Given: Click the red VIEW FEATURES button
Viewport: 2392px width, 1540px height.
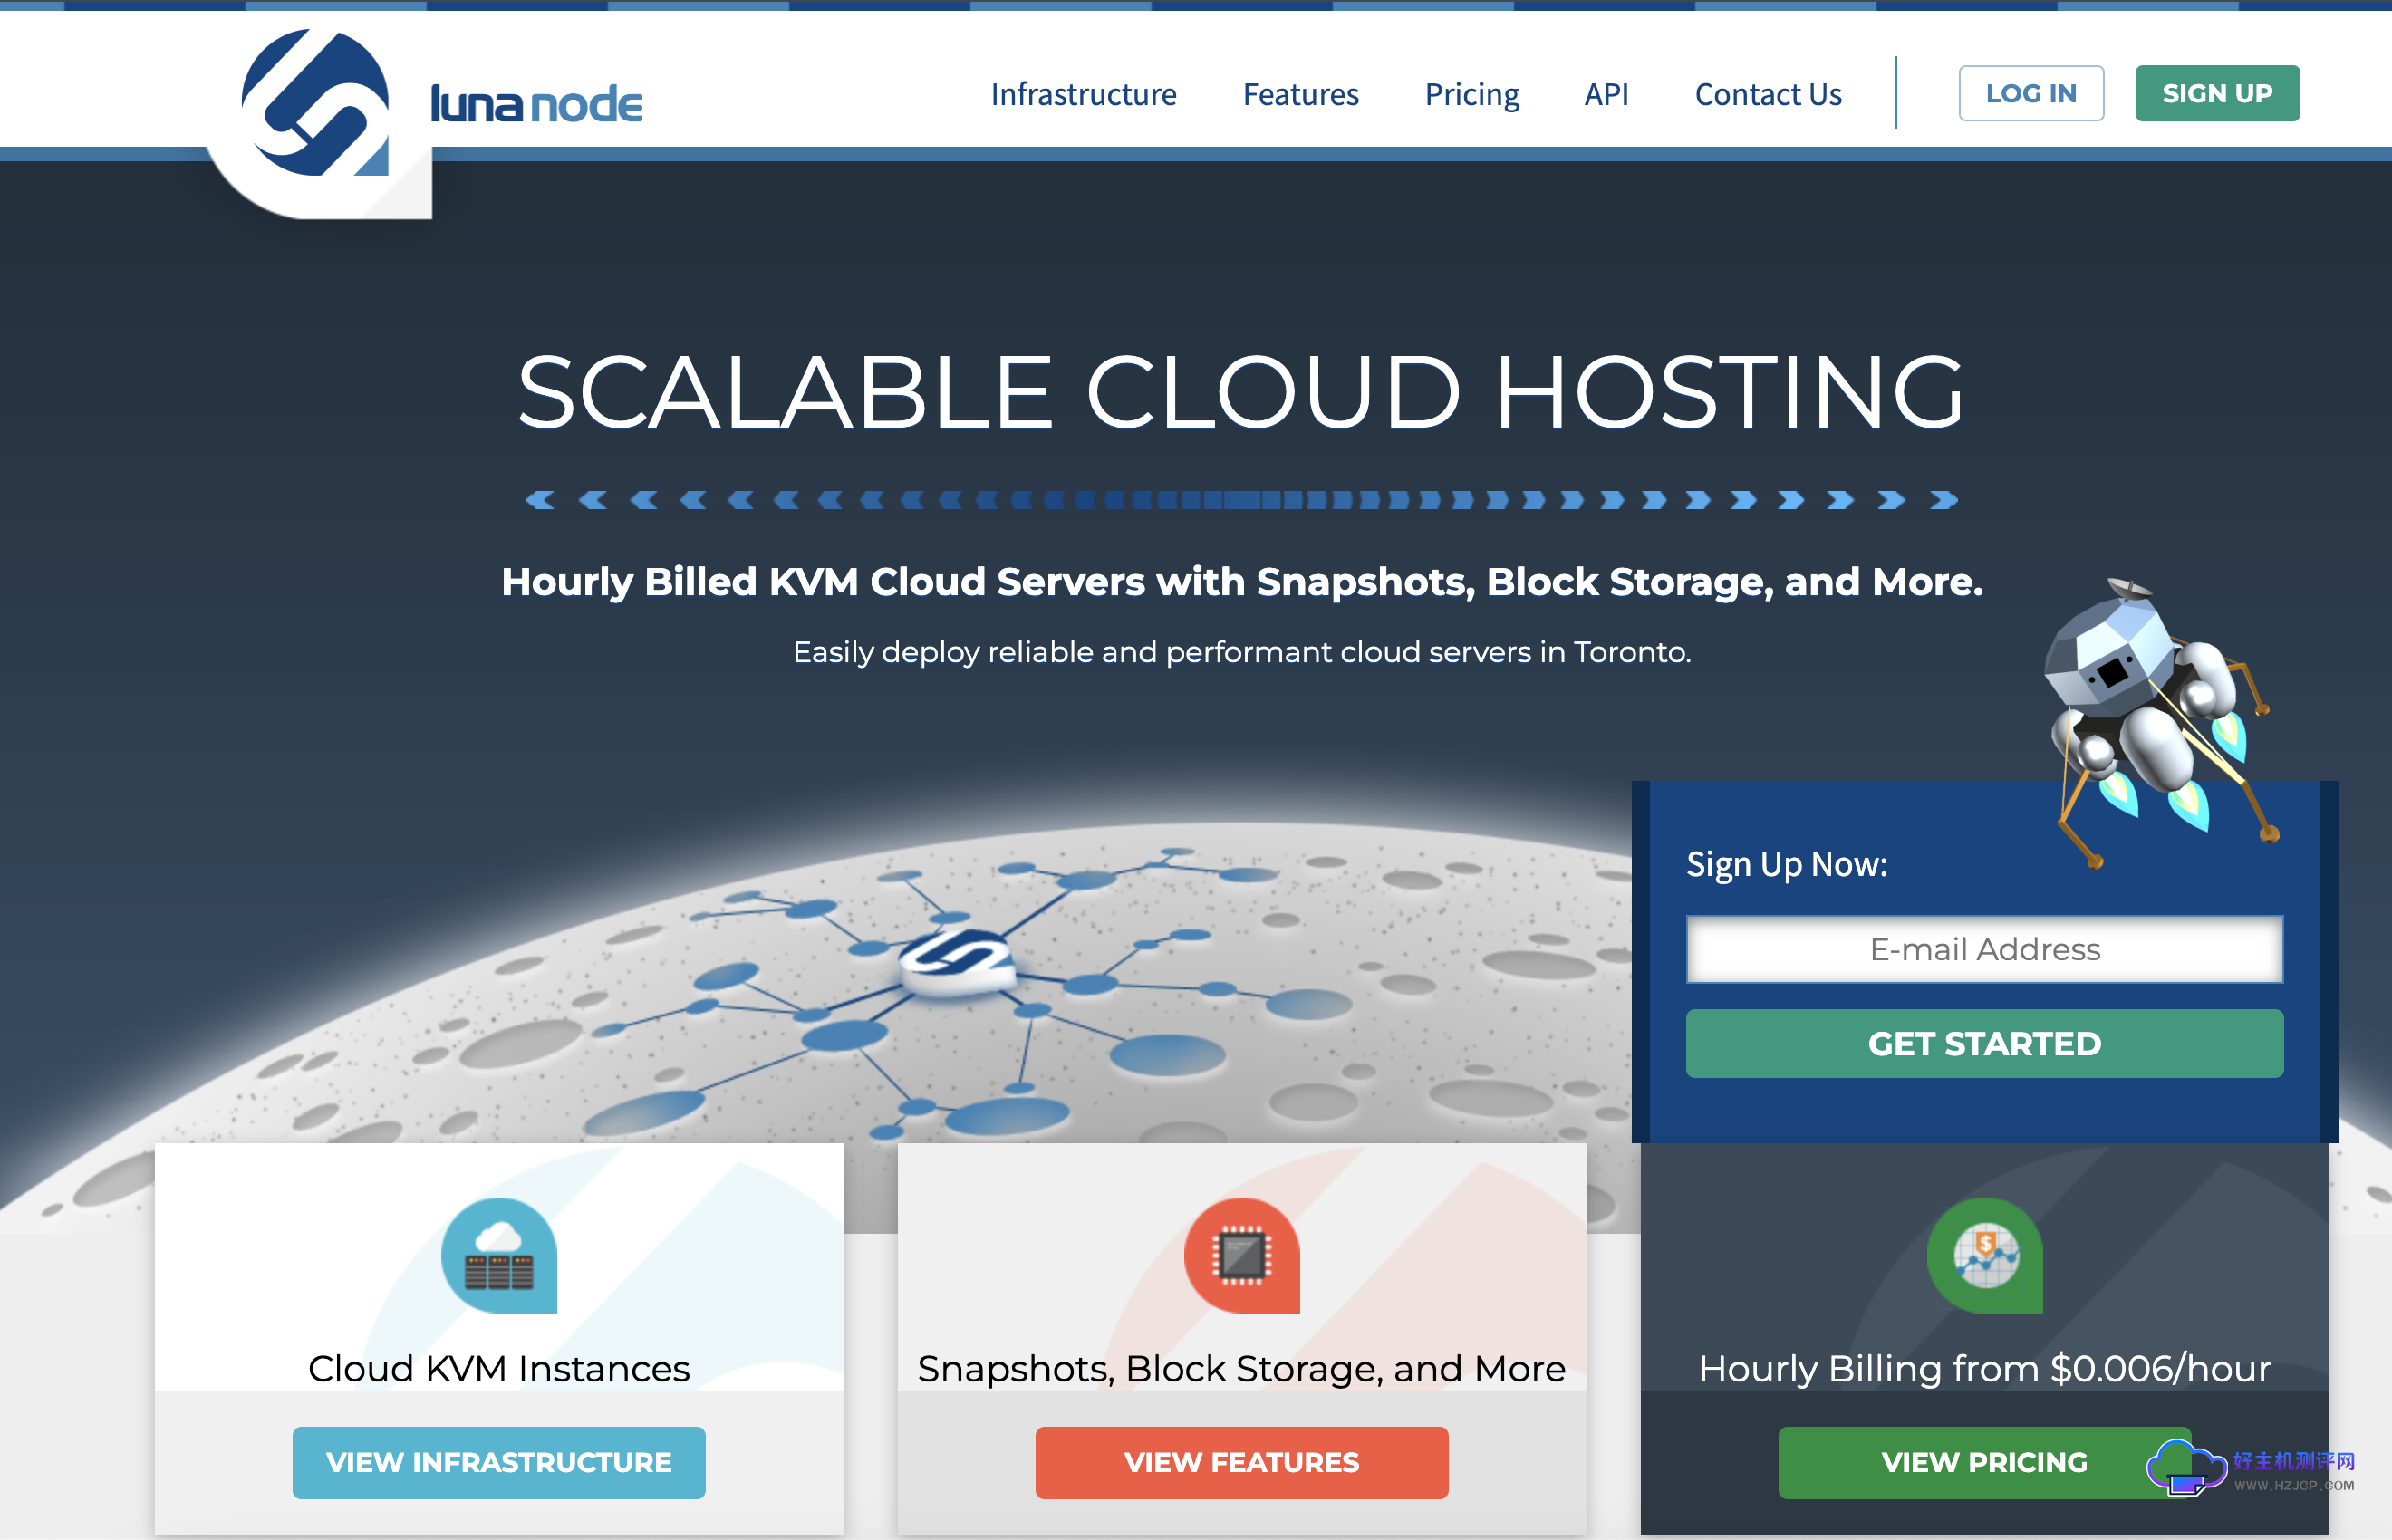Looking at the screenshot, I should coord(1241,1462).
